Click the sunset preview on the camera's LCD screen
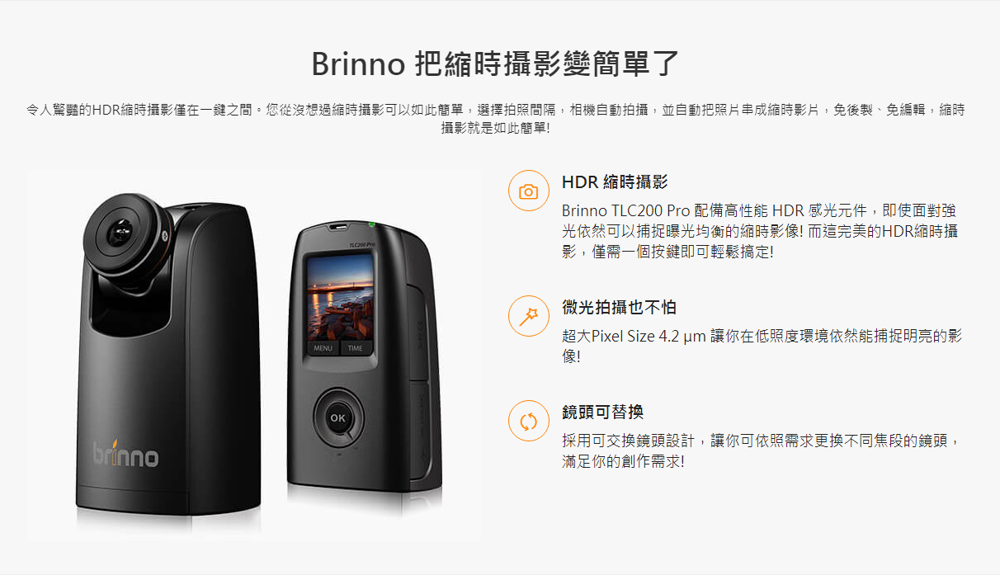This screenshot has height=580, width=1000. pyautogui.click(x=339, y=297)
